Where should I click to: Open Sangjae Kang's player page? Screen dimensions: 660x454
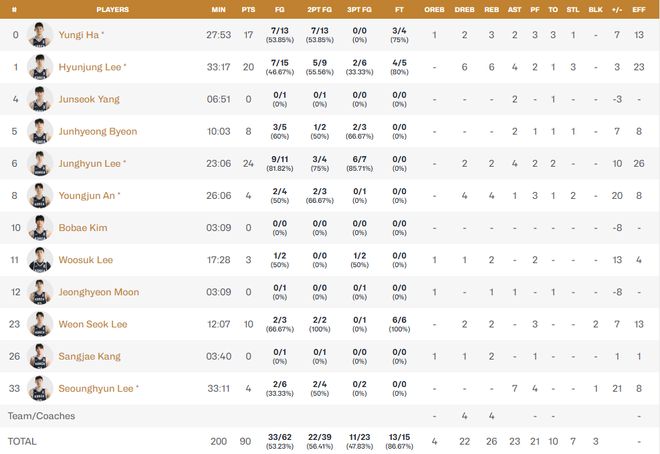pos(89,355)
